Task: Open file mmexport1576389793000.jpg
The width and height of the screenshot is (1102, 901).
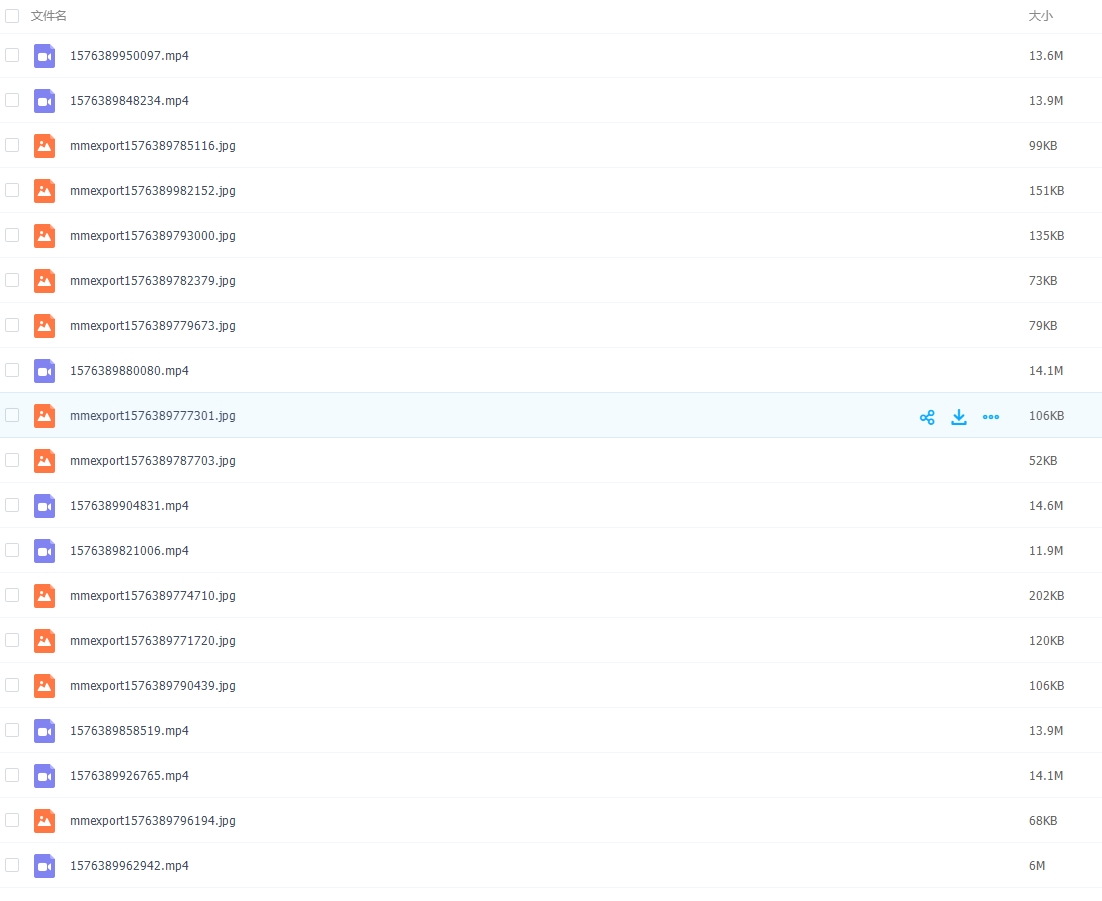Action: point(153,236)
